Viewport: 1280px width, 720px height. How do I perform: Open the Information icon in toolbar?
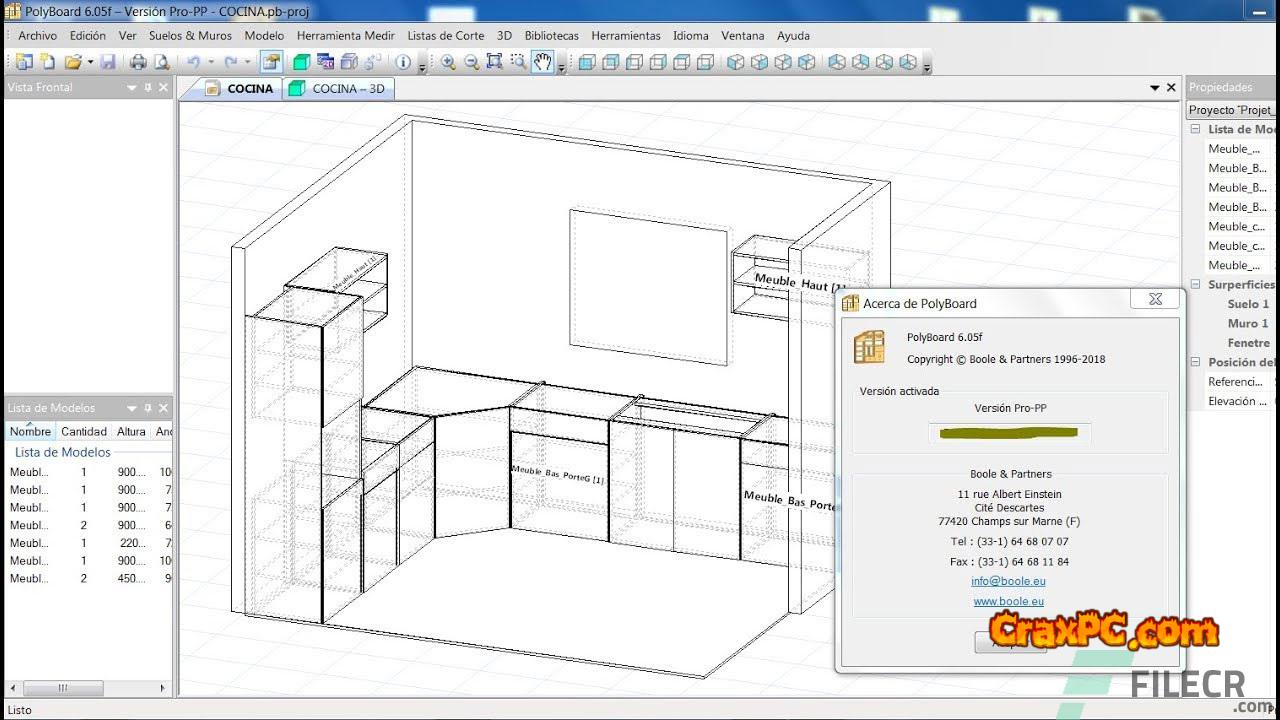click(403, 62)
